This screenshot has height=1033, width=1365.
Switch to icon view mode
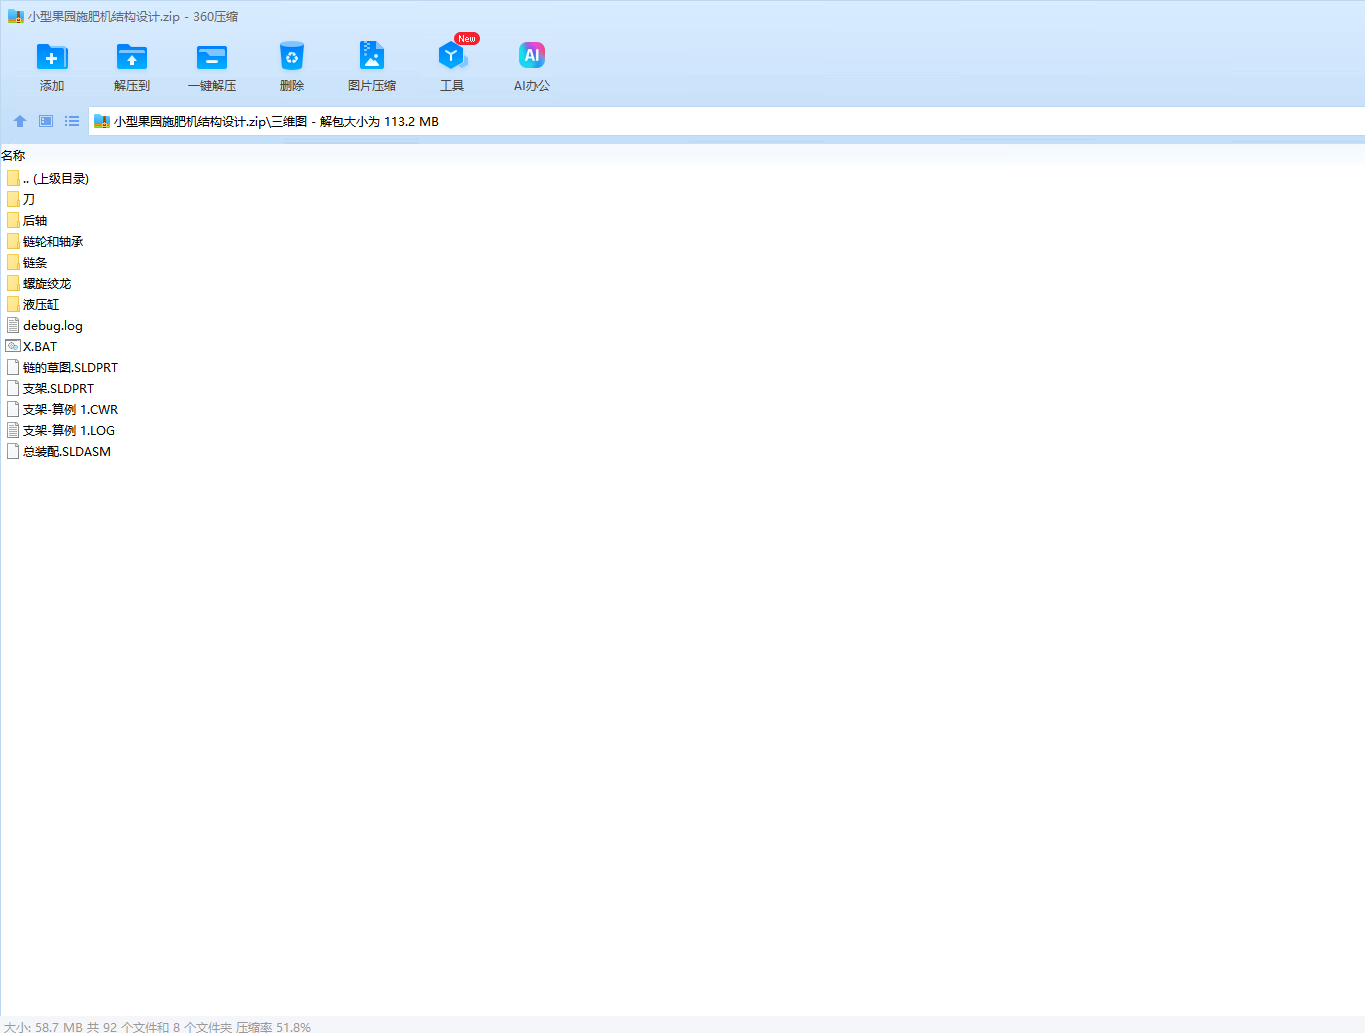pos(46,121)
